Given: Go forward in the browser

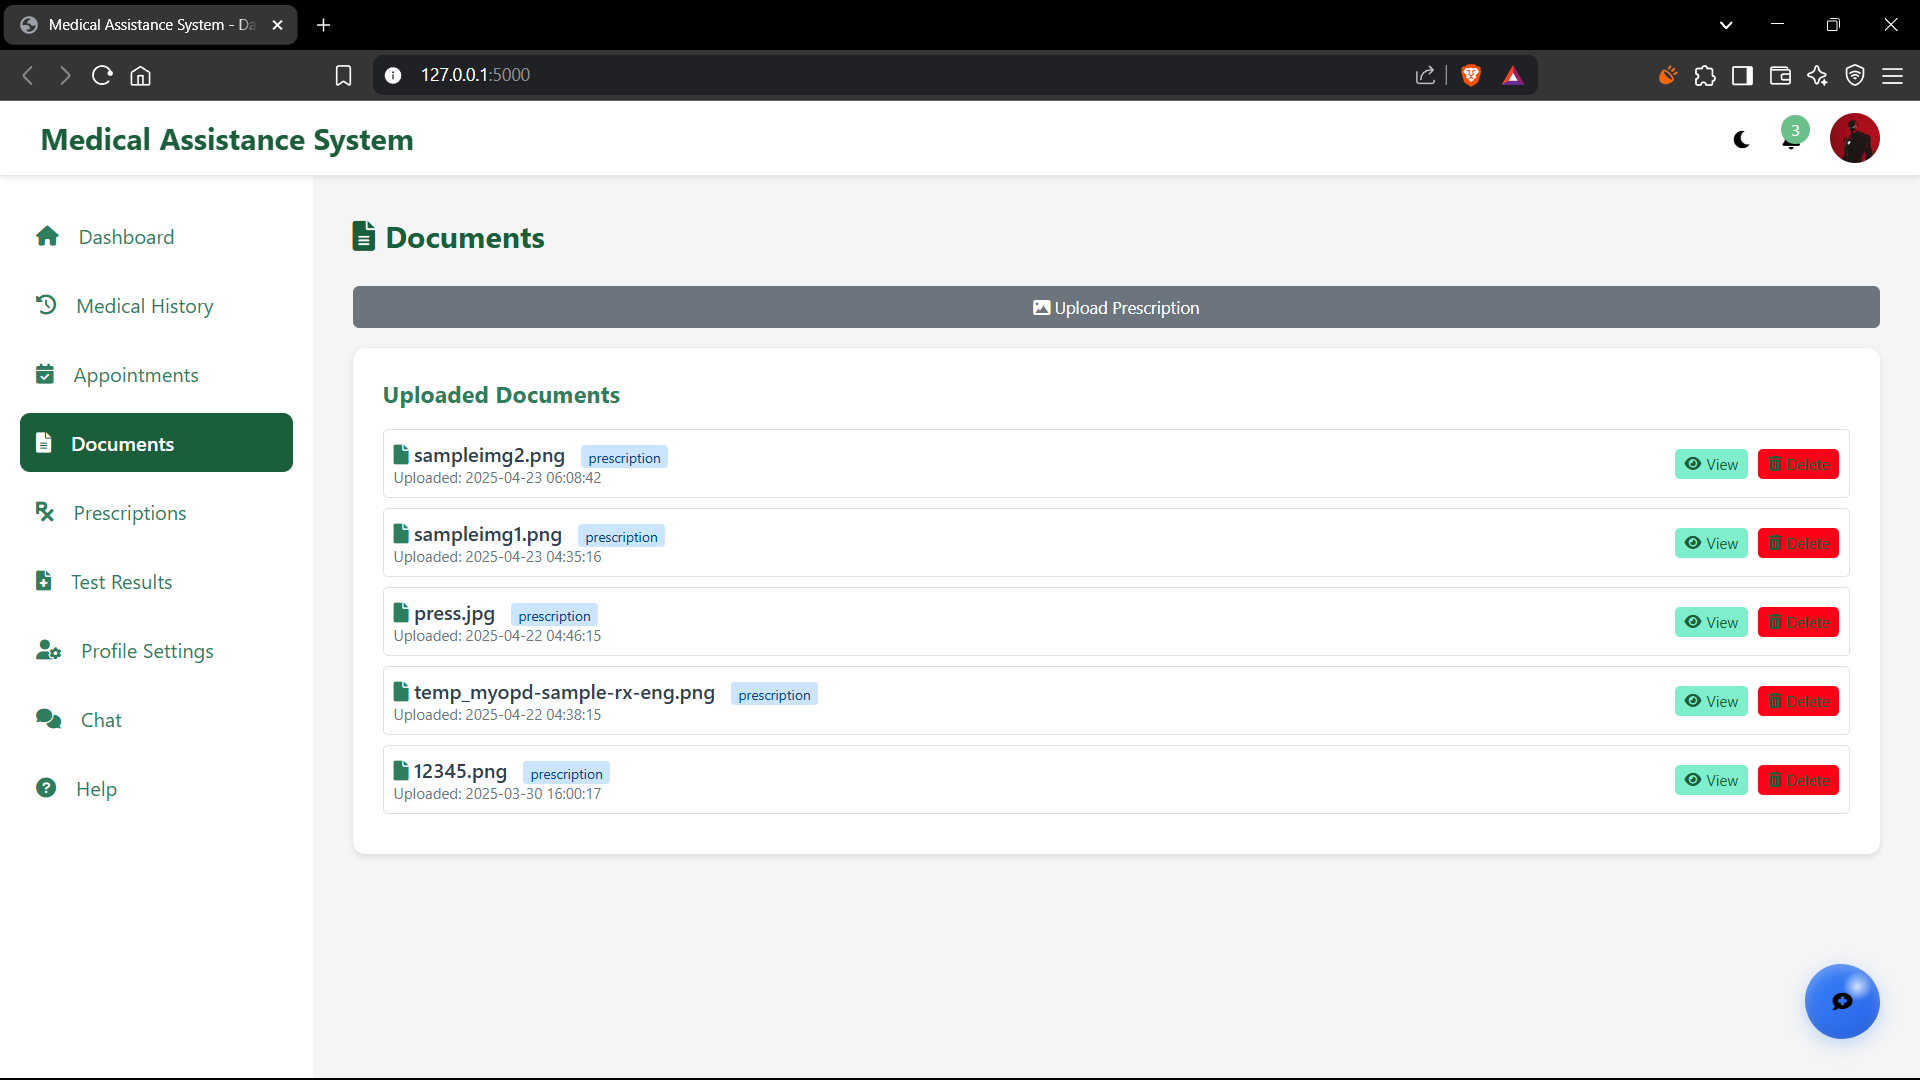Looking at the screenshot, I should (x=65, y=75).
